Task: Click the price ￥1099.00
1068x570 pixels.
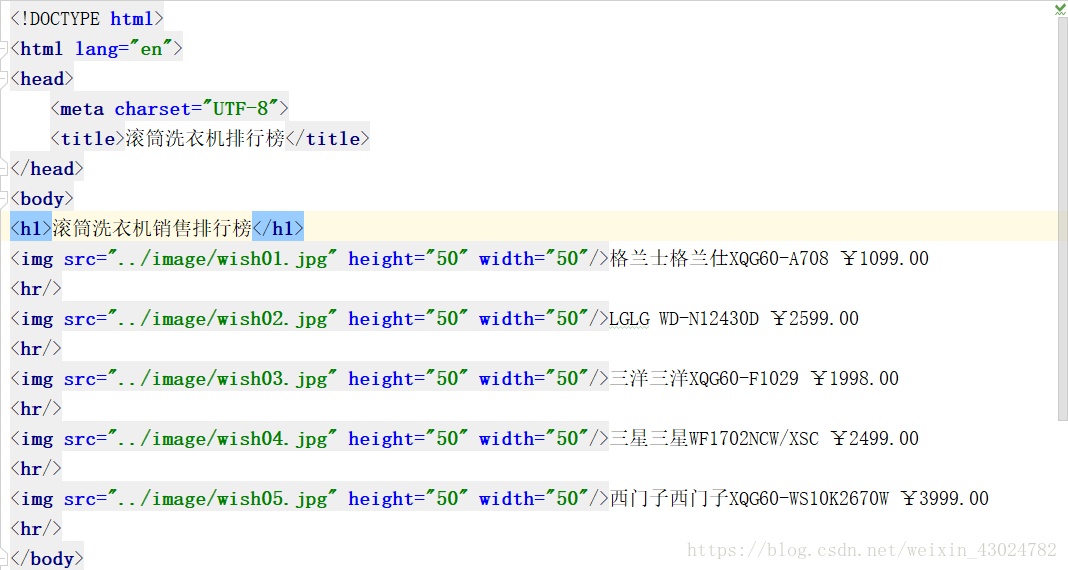Action: pos(884,259)
